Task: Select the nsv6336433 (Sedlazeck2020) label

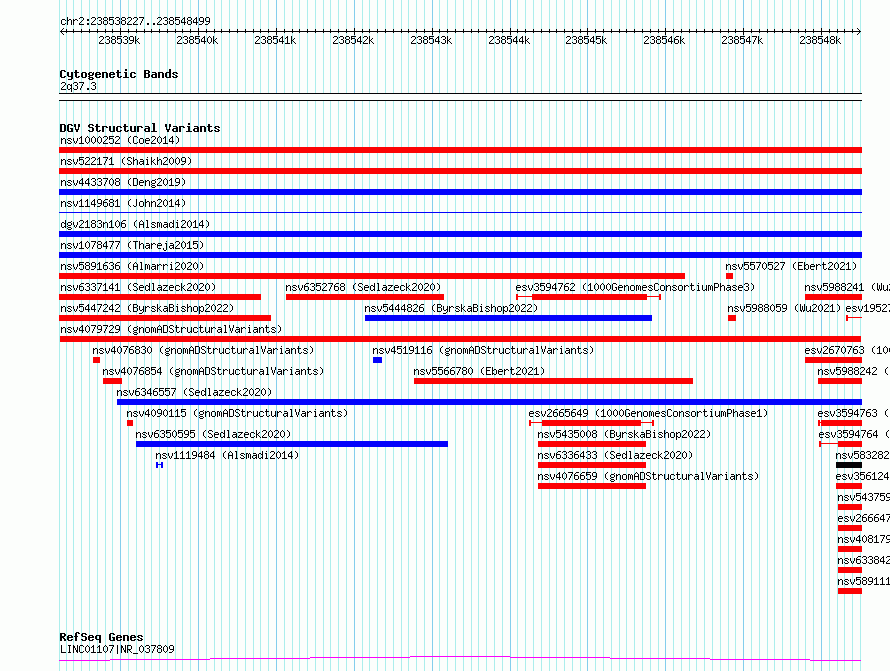Action: pos(615,455)
